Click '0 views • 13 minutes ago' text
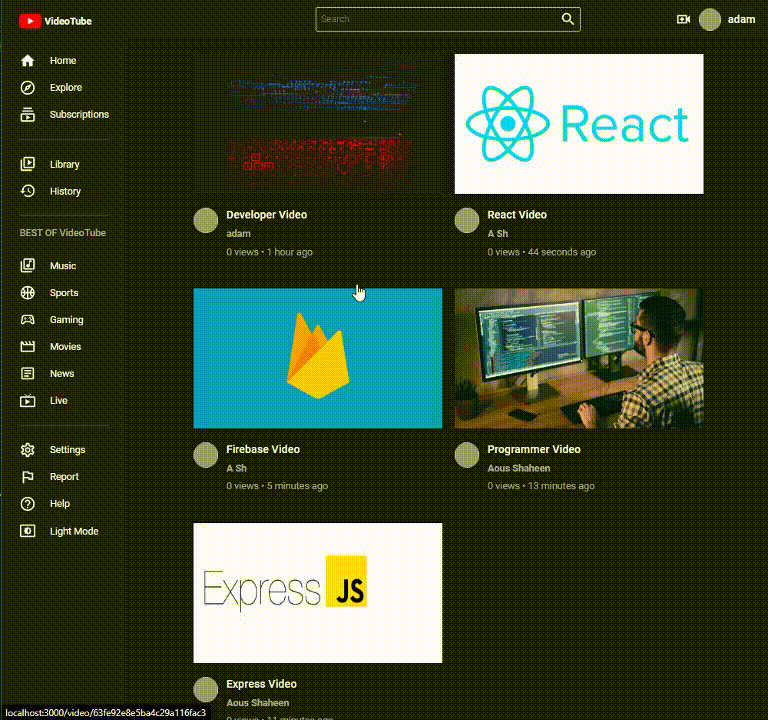The height and width of the screenshot is (720, 768). click(541, 486)
